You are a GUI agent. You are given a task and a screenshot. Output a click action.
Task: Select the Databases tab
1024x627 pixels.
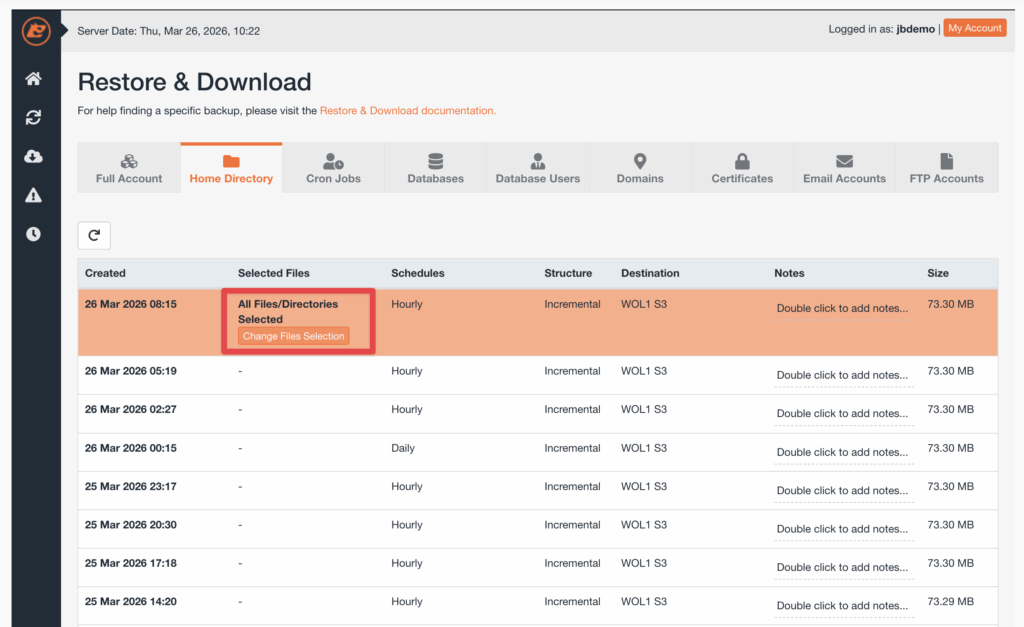click(x=435, y=168)
